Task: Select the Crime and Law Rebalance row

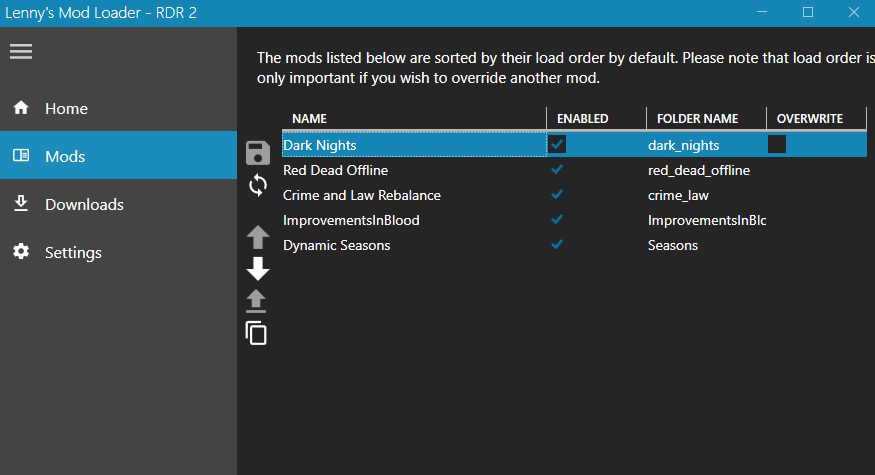Action: (362, 195)
